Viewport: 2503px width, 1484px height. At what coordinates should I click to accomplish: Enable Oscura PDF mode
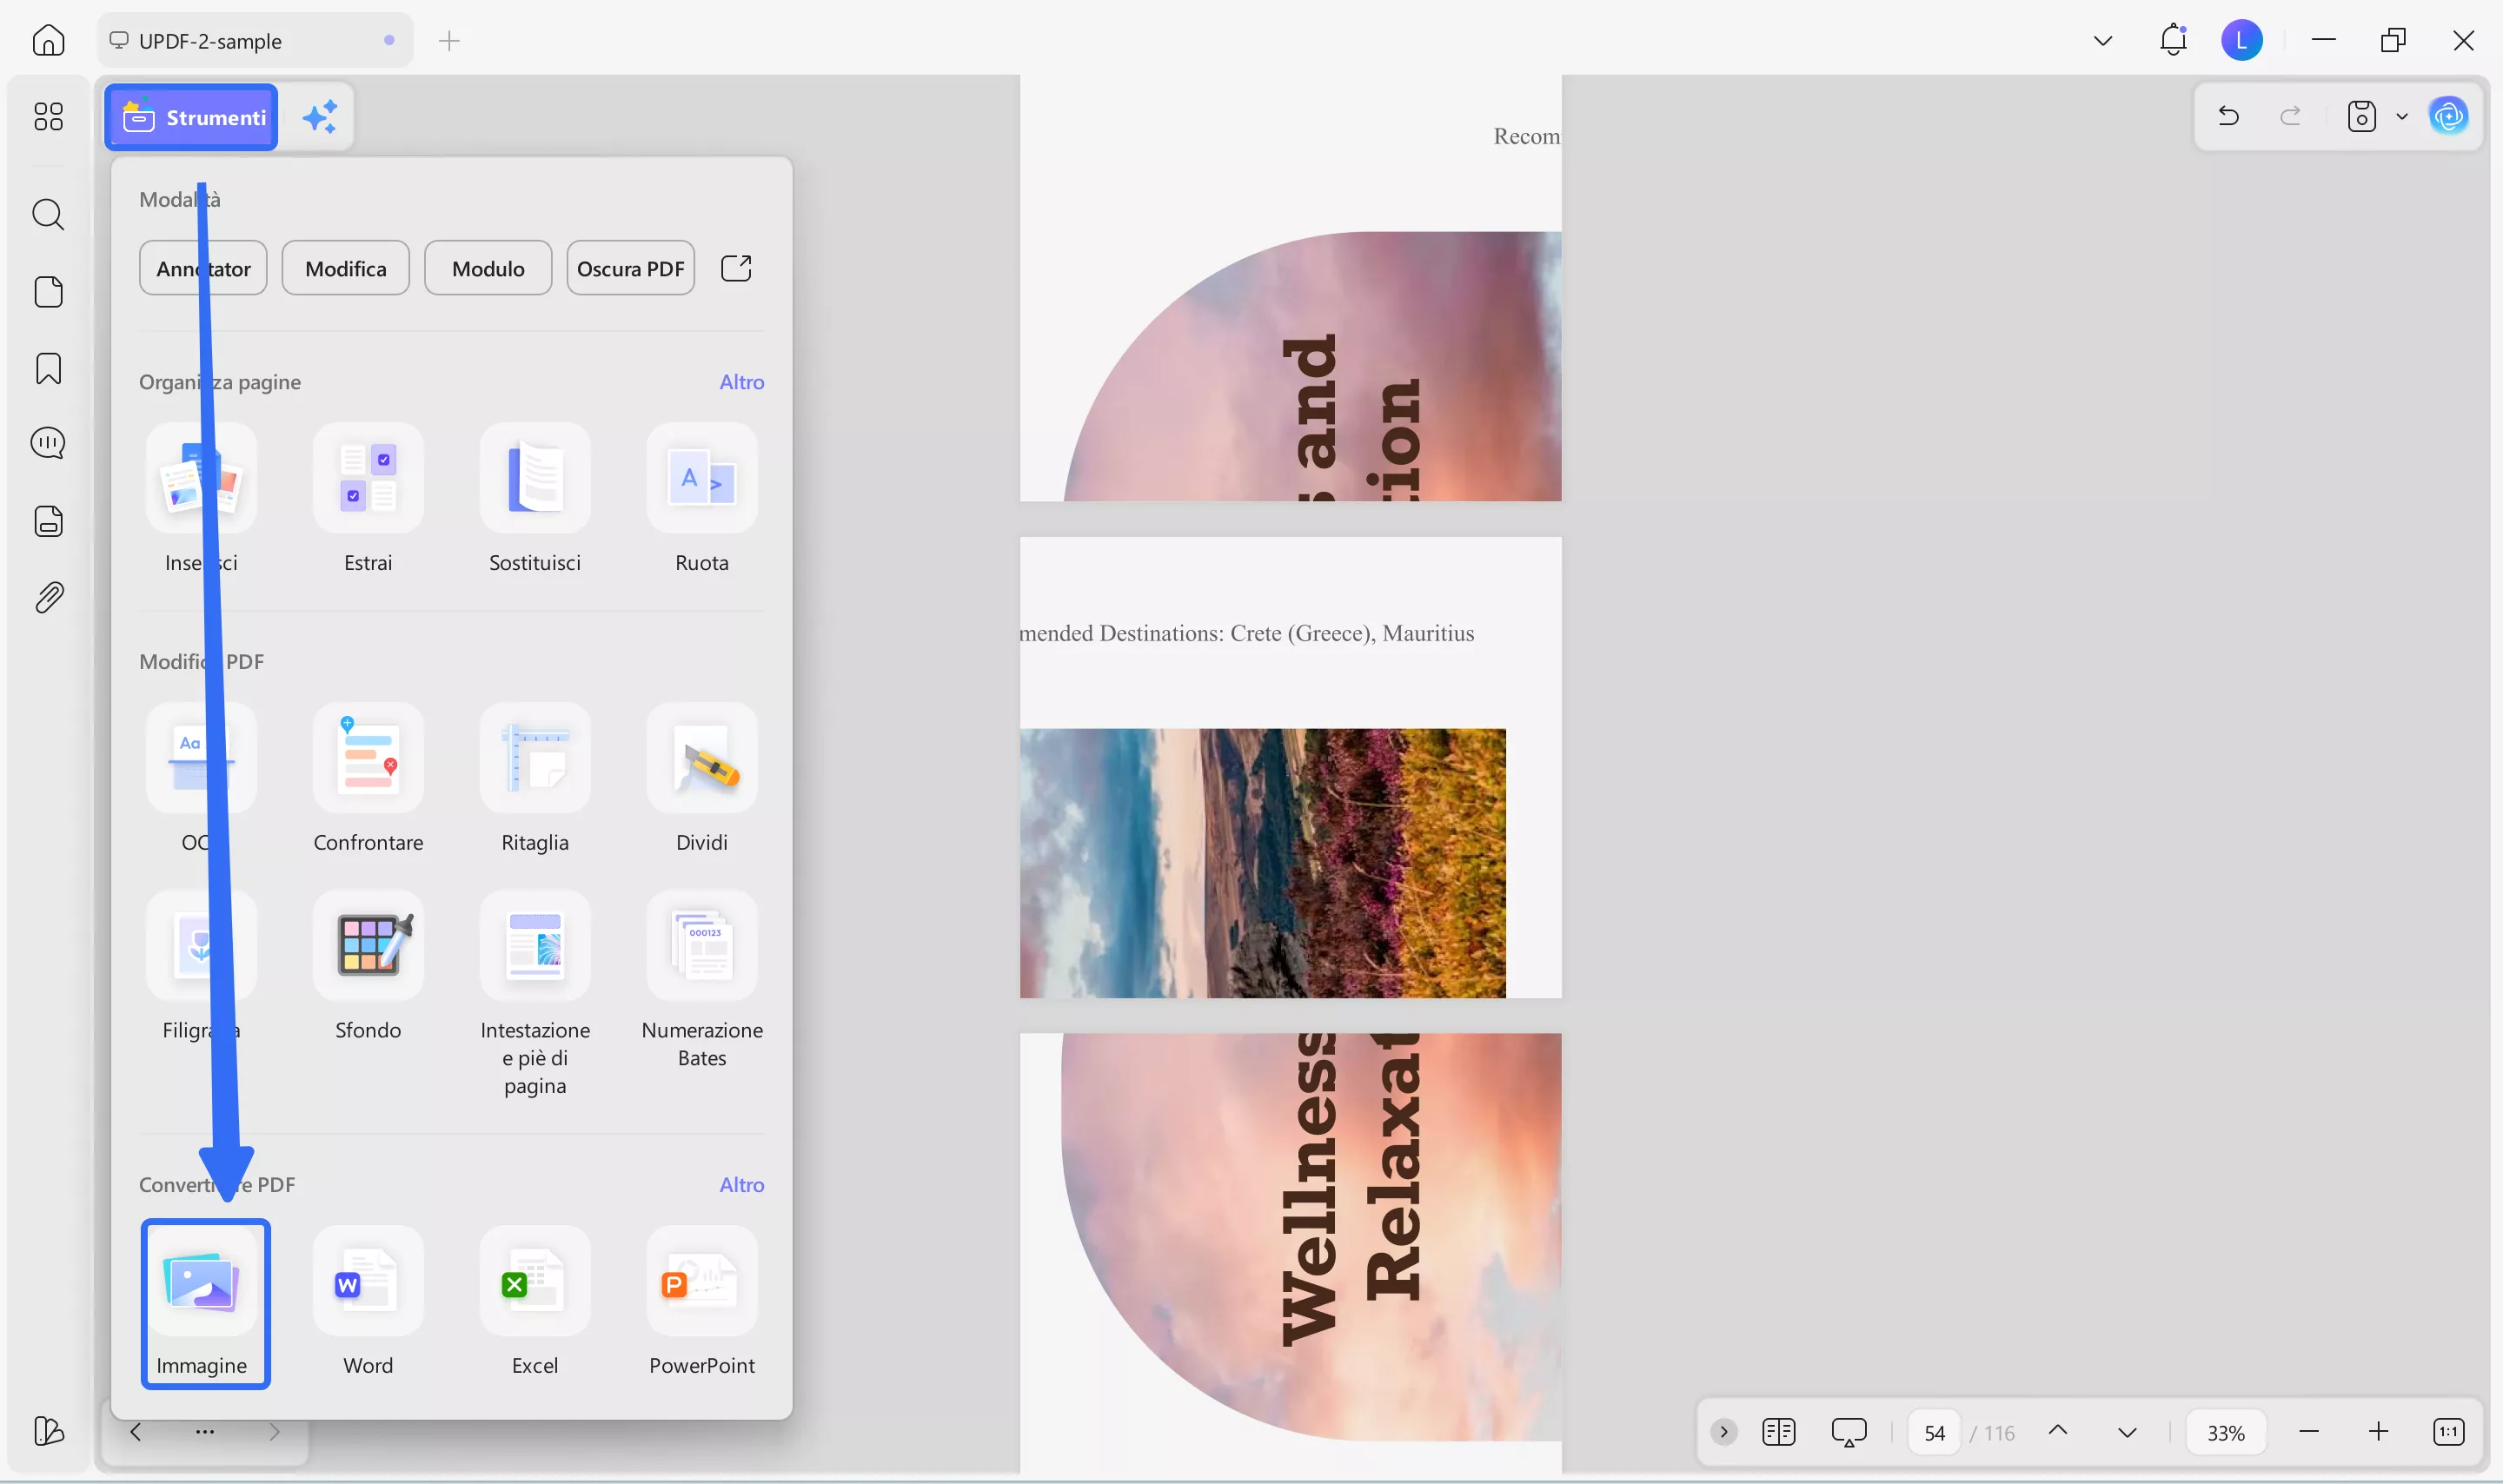[630, 267]
